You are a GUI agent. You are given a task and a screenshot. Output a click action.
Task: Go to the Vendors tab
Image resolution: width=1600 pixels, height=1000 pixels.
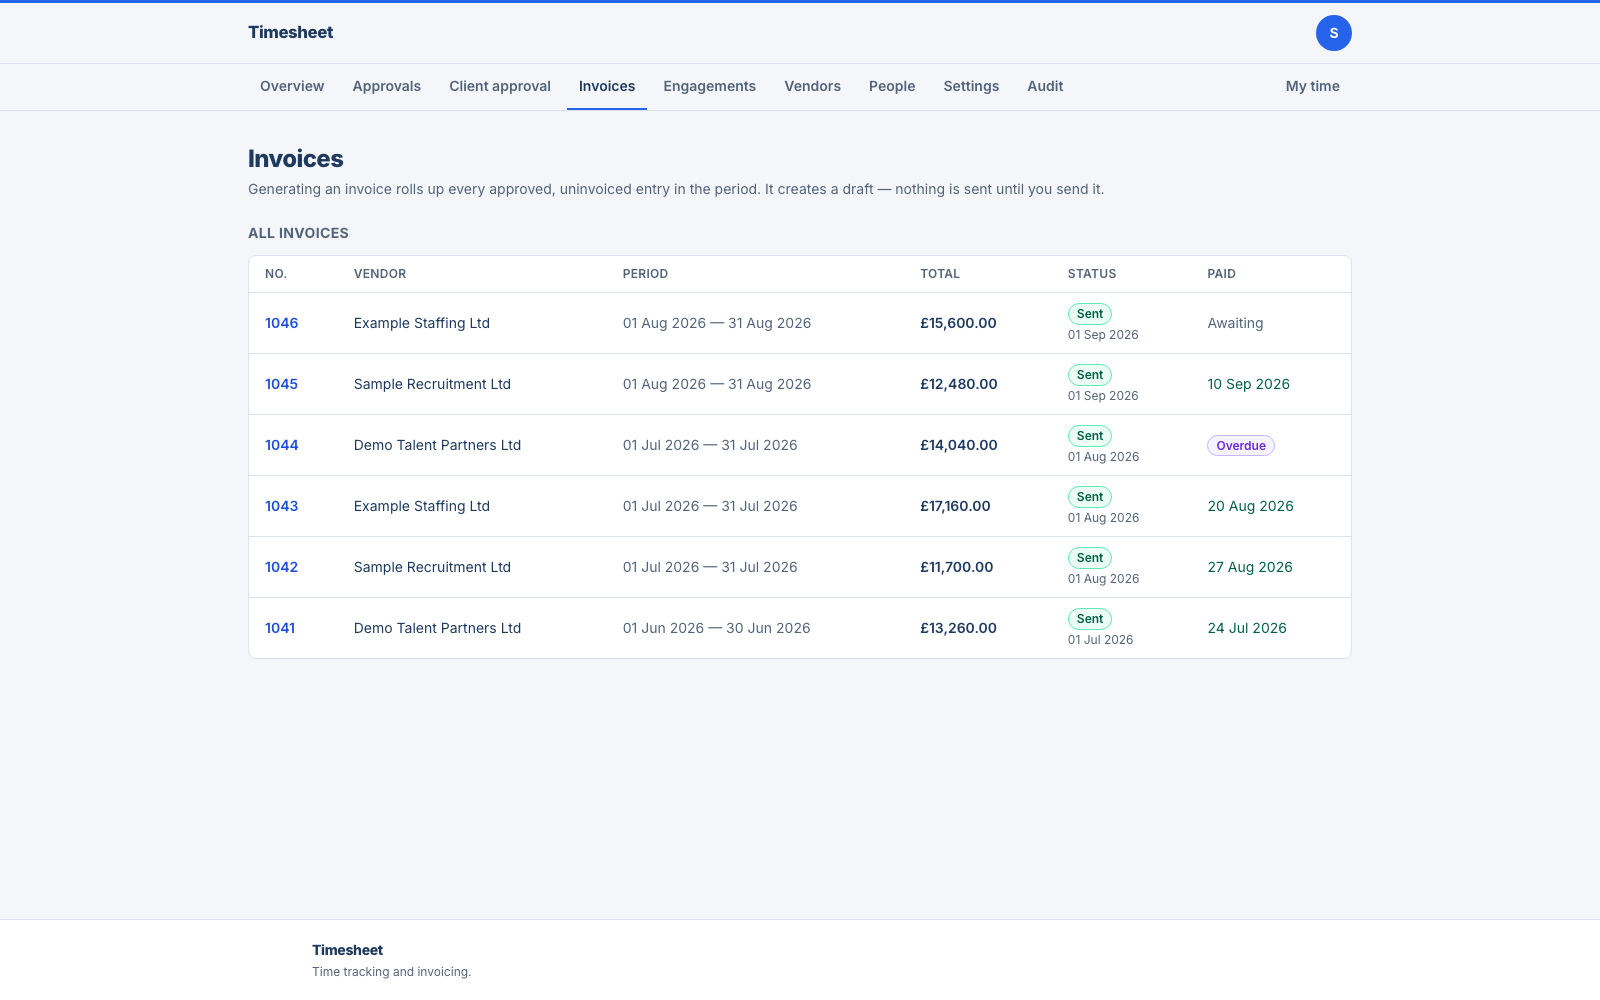pos(812,86)
